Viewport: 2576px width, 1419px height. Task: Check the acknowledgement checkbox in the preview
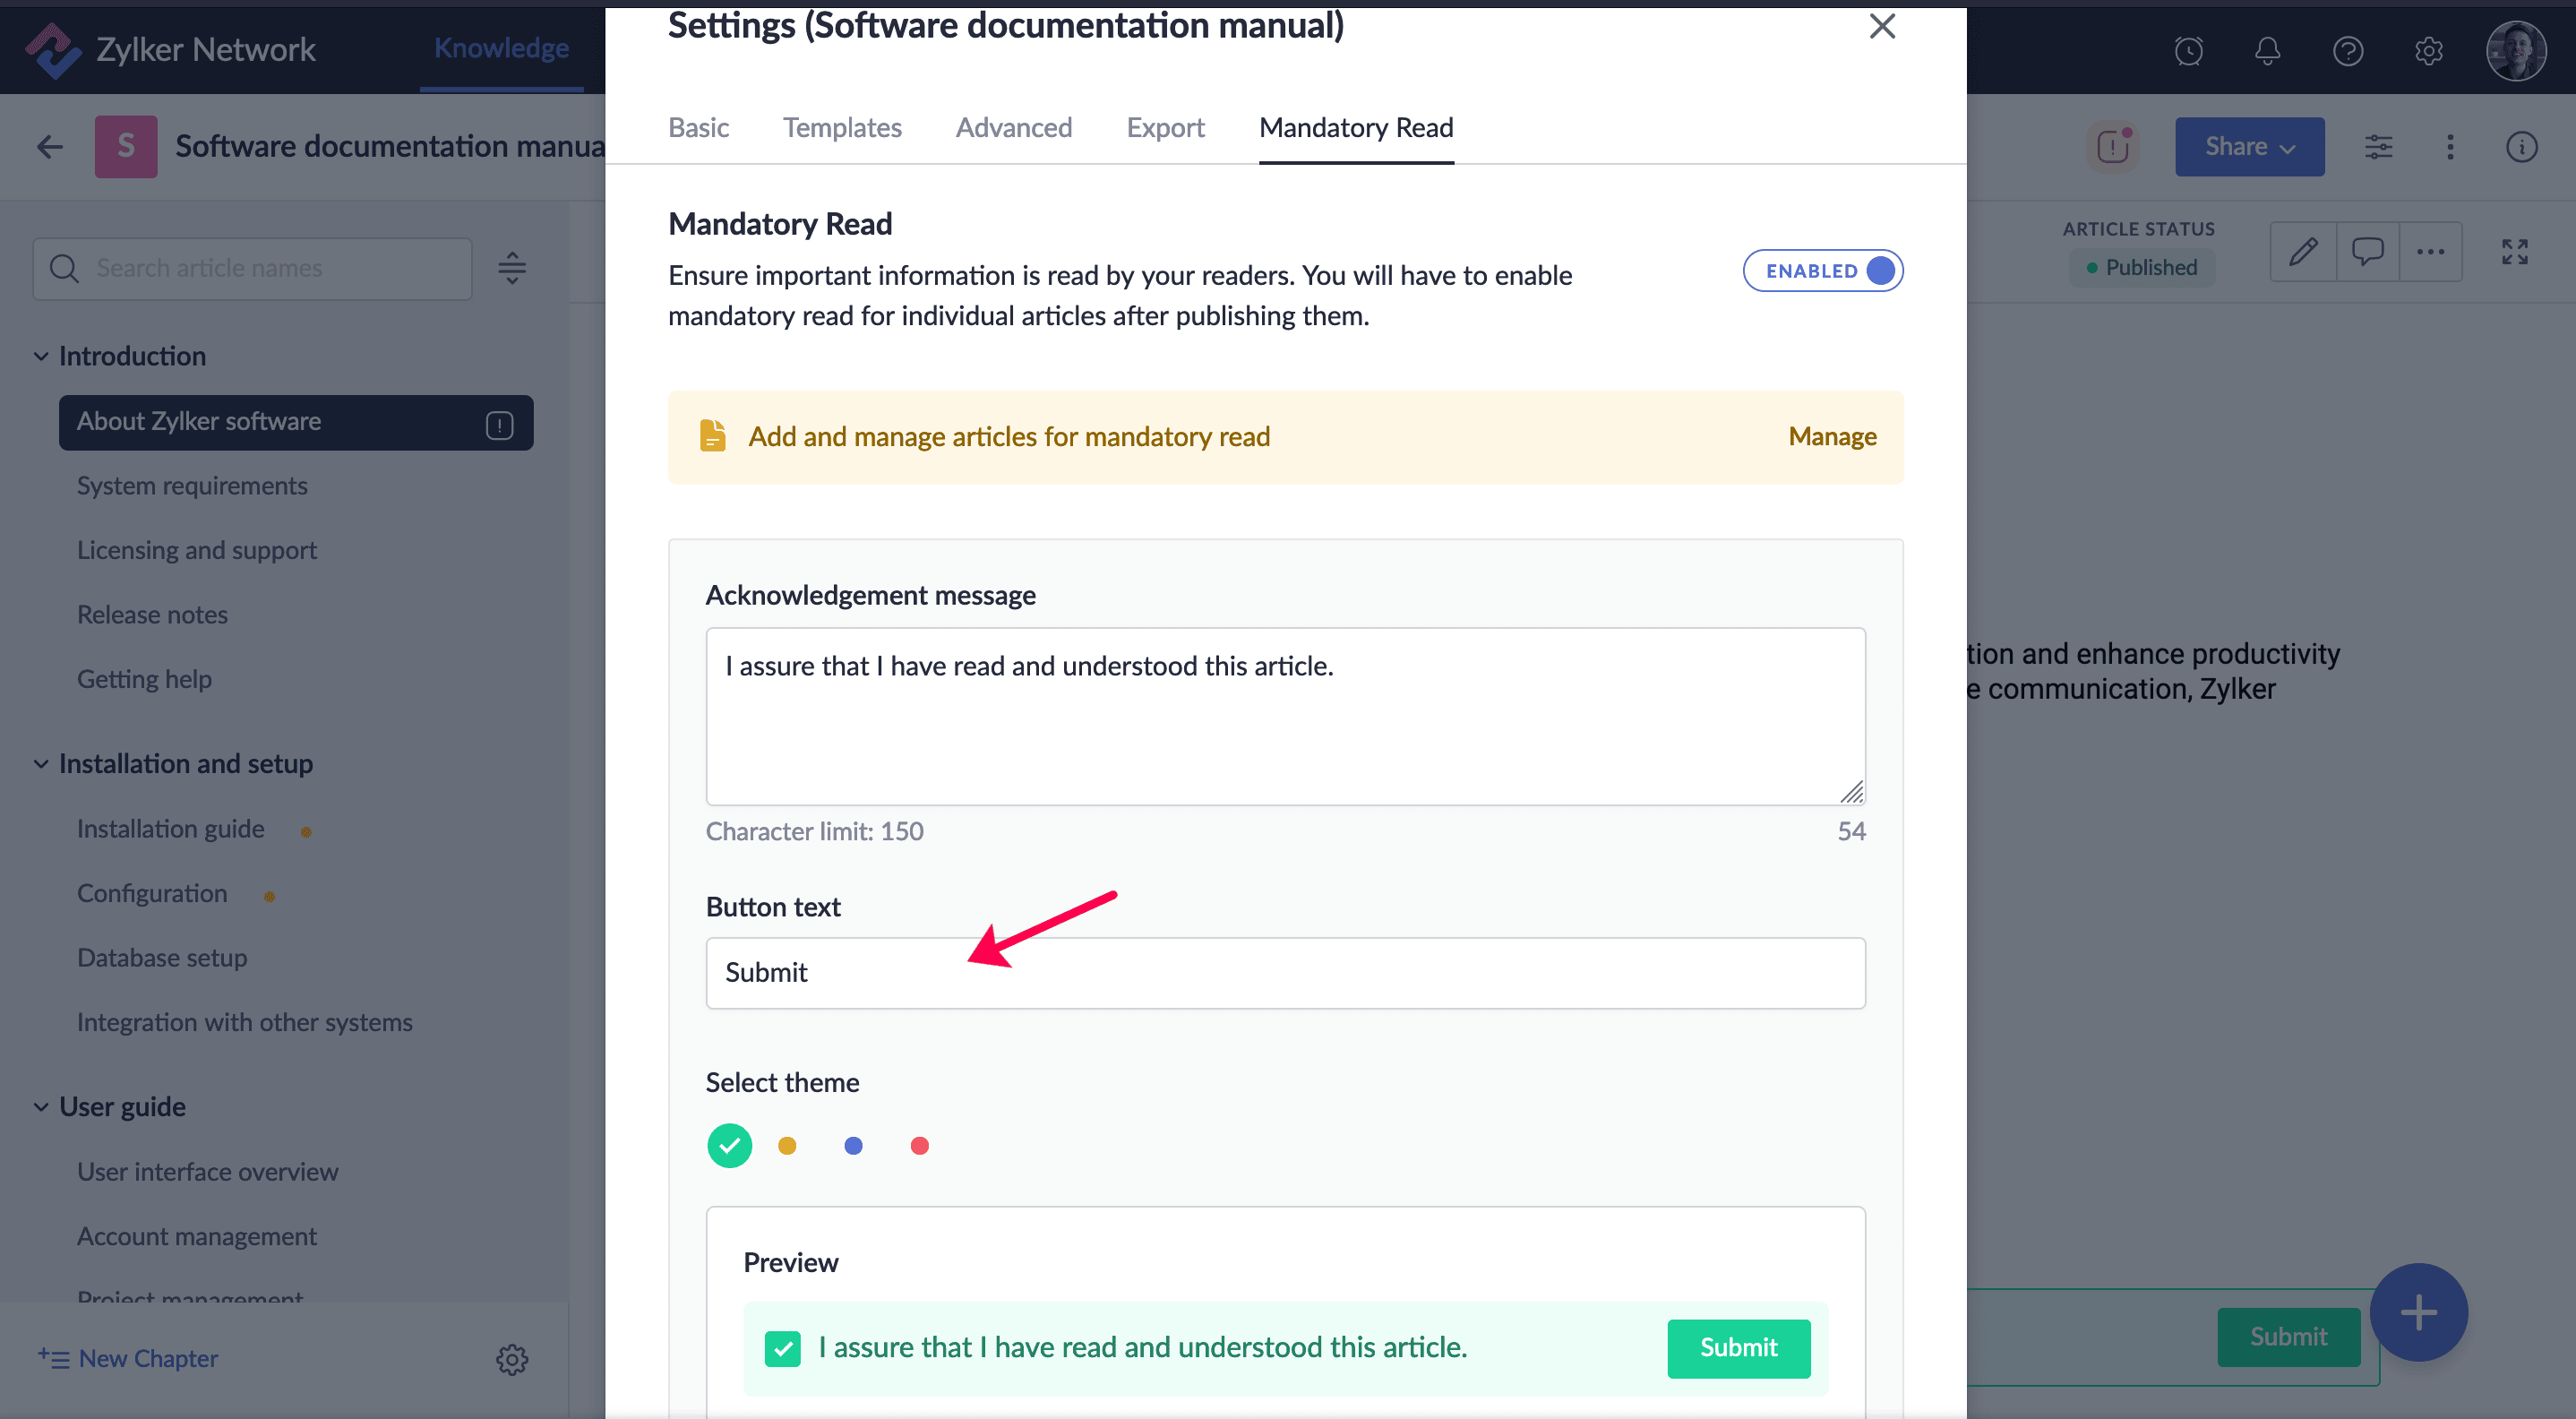(782, 1347)
